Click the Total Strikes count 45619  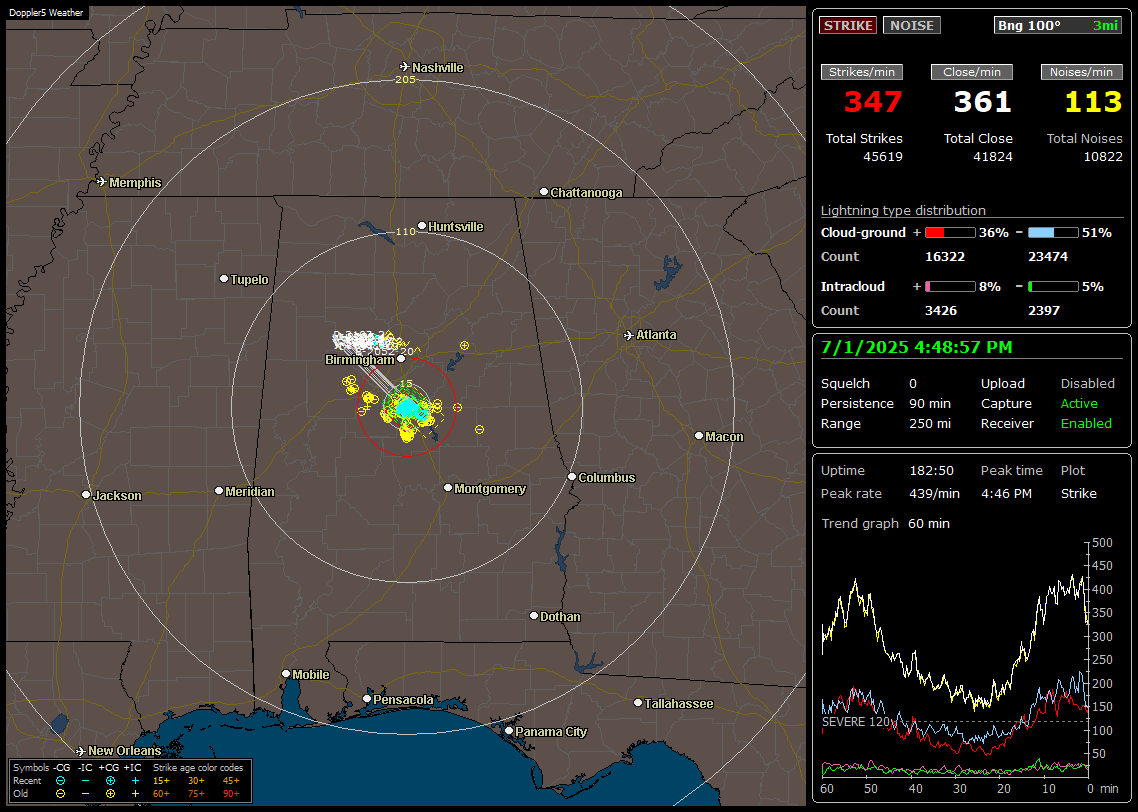tap(883, 157)
